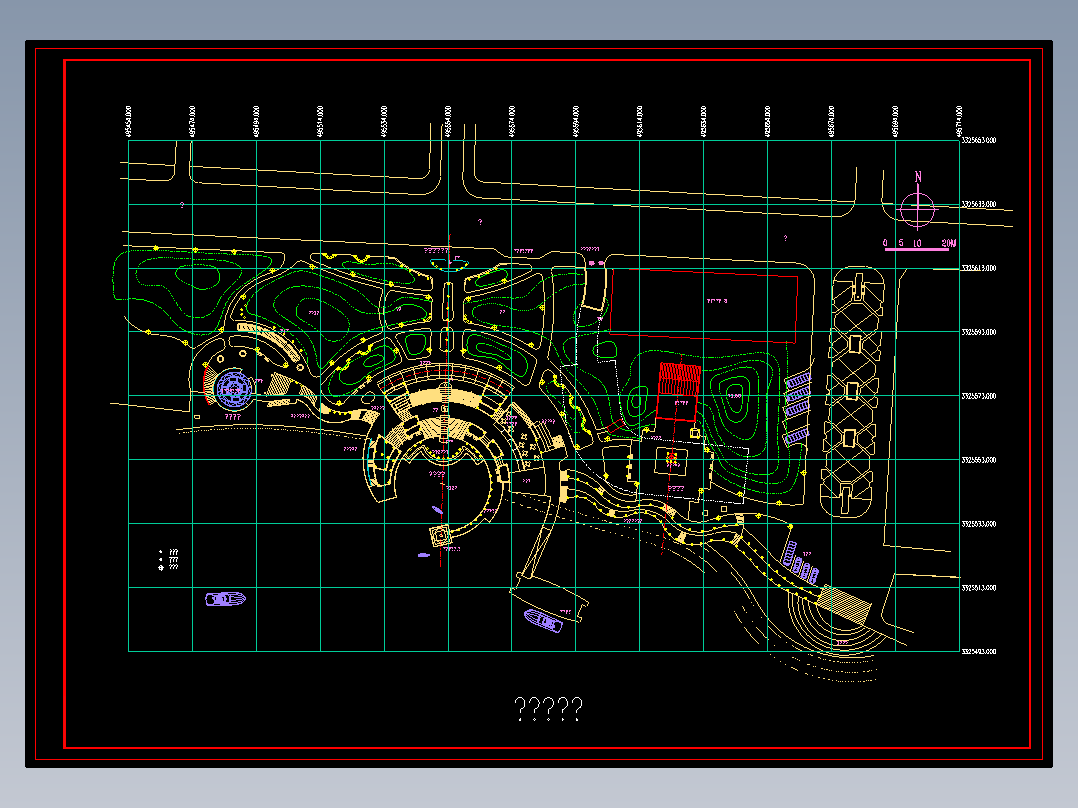
Task: Click grid coordinate label 3325573.000
Action: pos(979,396)
